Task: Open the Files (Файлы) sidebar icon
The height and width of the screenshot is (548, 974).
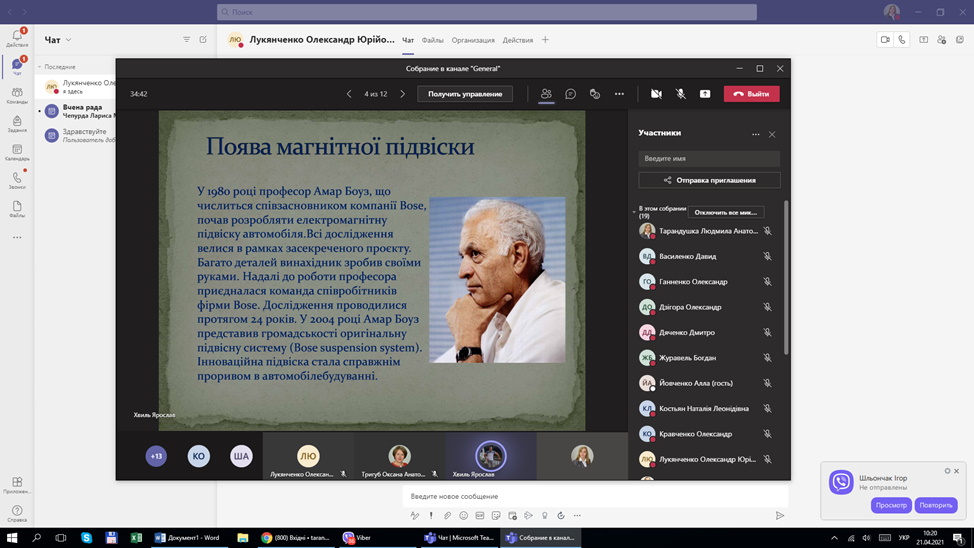Action: tap(17, 209)
